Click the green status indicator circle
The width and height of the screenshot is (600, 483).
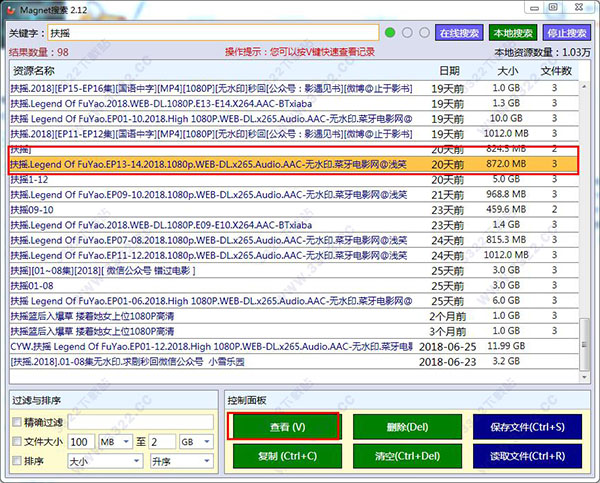[x=391, y=32]
